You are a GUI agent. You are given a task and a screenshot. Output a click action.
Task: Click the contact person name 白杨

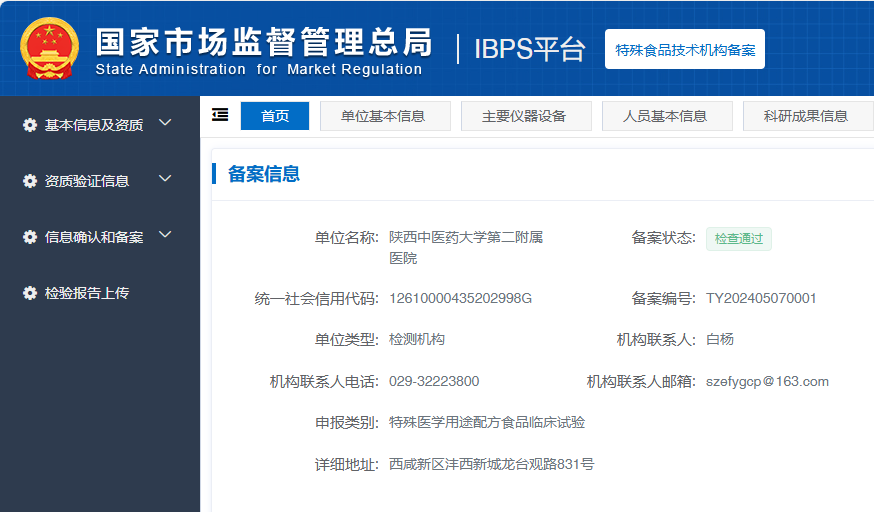click(720, 339)
